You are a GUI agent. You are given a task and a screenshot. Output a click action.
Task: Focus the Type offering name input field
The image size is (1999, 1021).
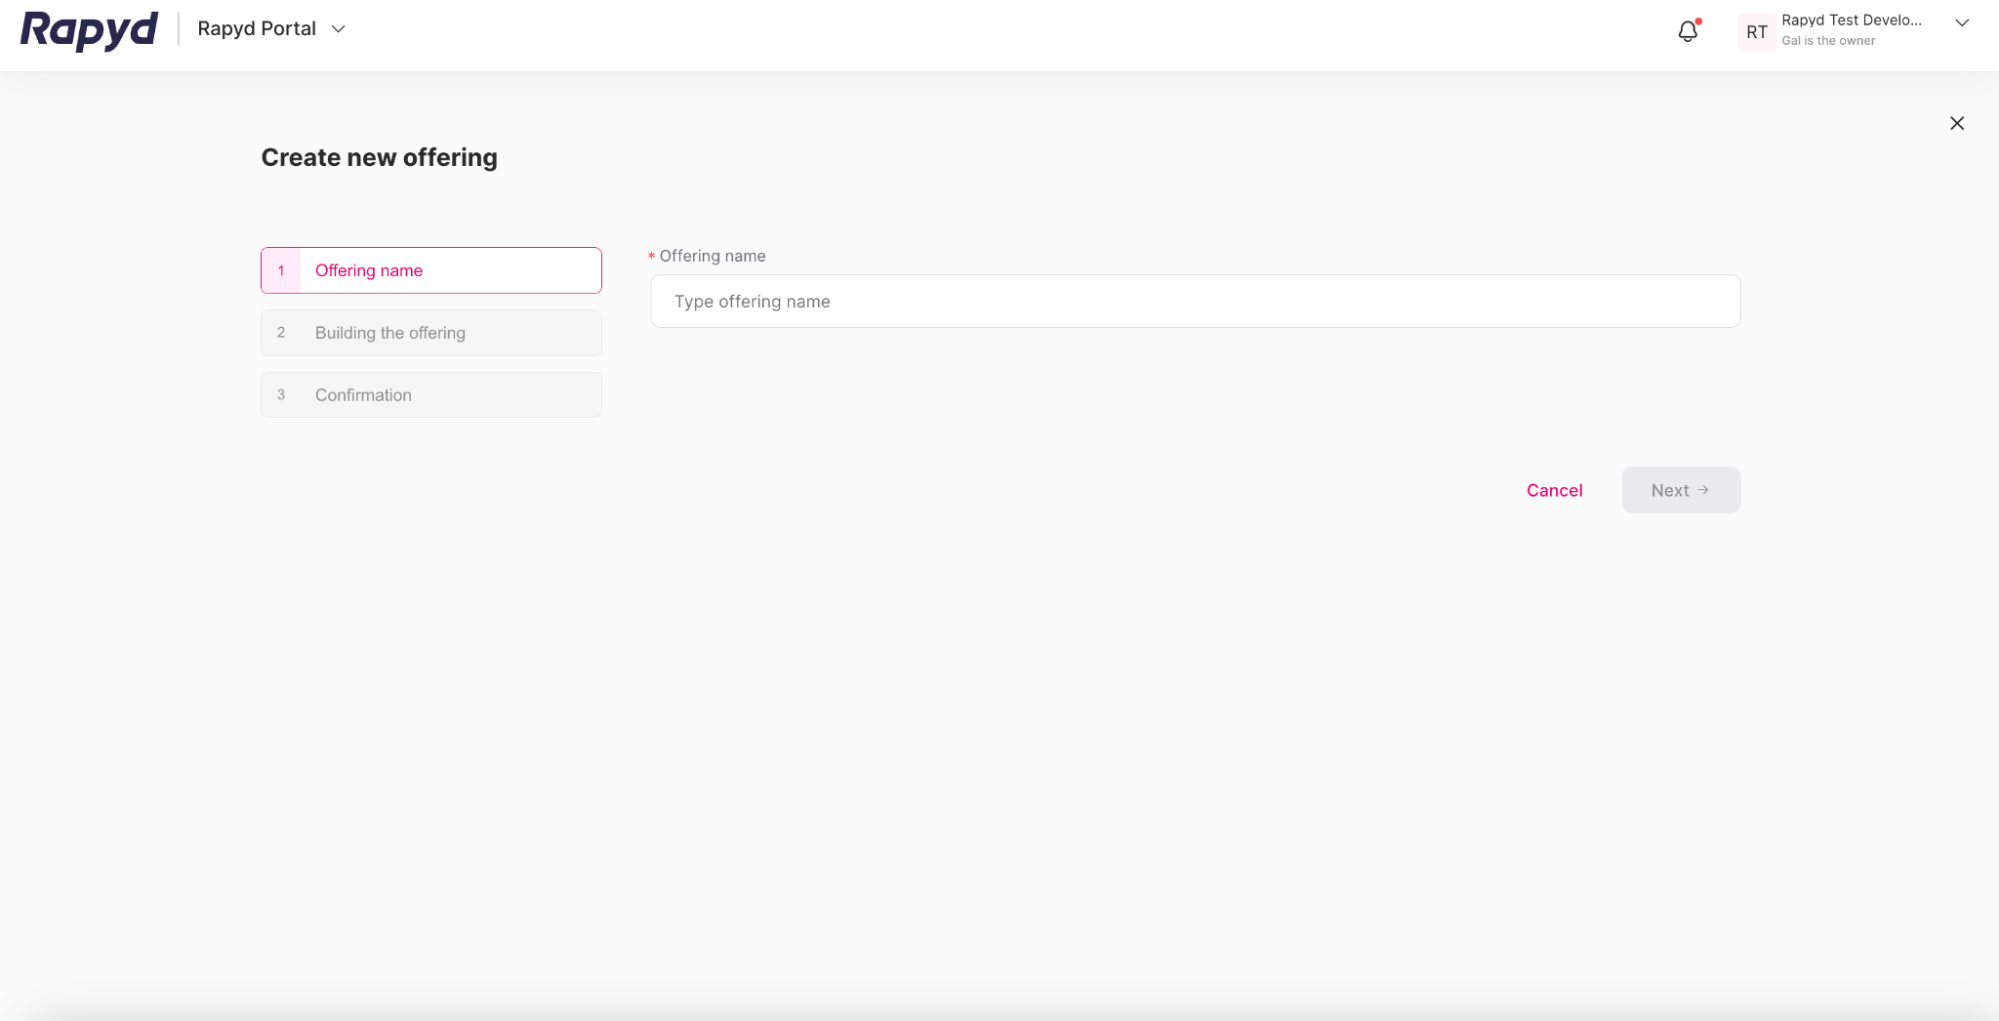[1195, 300]
